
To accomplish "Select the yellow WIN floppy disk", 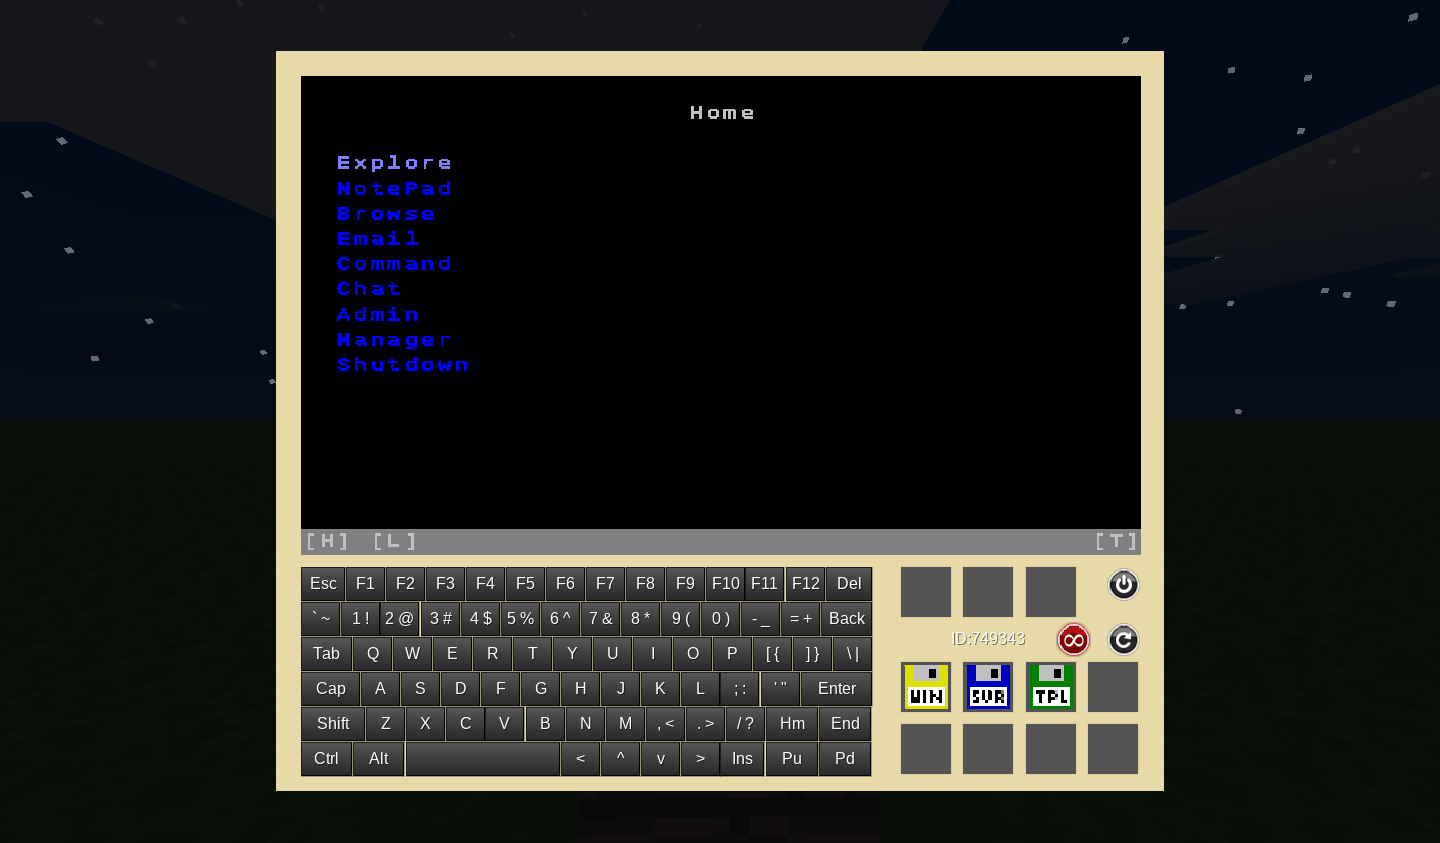I will (926, 687).
